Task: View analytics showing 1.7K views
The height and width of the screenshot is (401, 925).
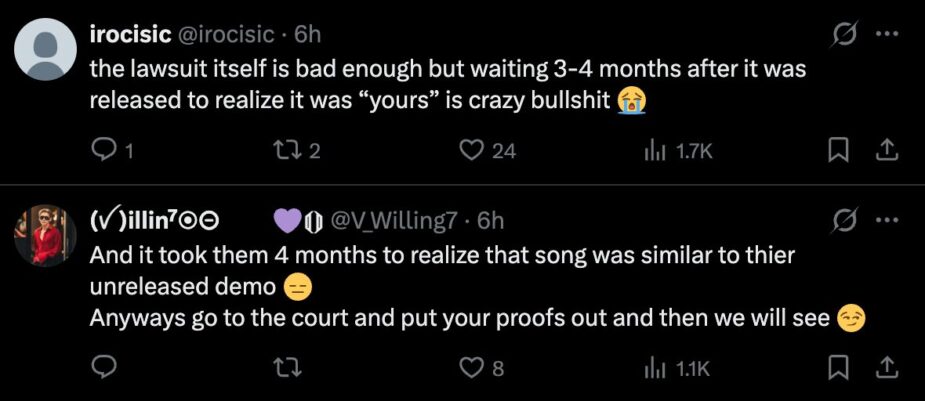Action: pyautogui.click(x=678, y=152)
